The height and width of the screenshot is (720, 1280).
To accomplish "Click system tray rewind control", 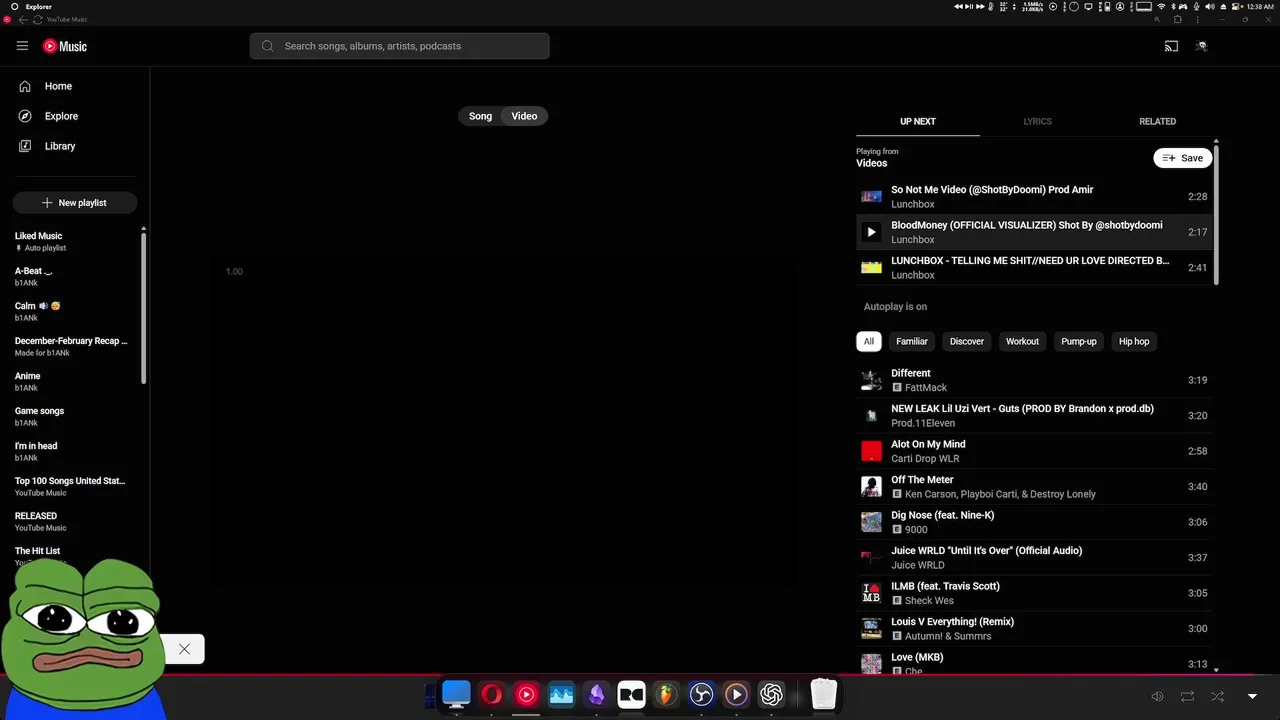I will pos(958,6).
